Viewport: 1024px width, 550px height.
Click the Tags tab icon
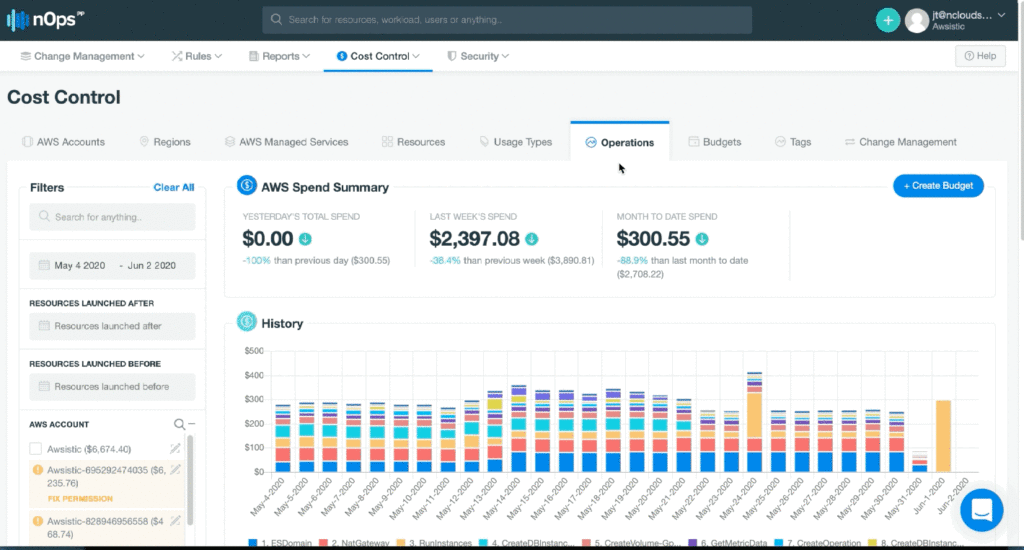tap(780, 142)
